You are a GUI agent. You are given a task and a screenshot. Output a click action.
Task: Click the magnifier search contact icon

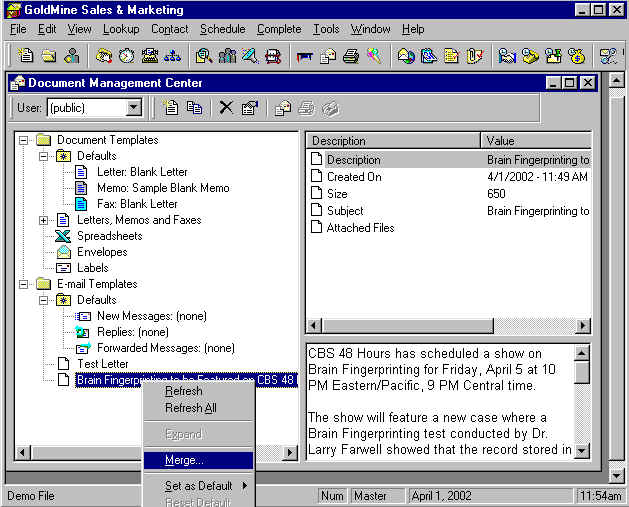(x=204, y=56)
